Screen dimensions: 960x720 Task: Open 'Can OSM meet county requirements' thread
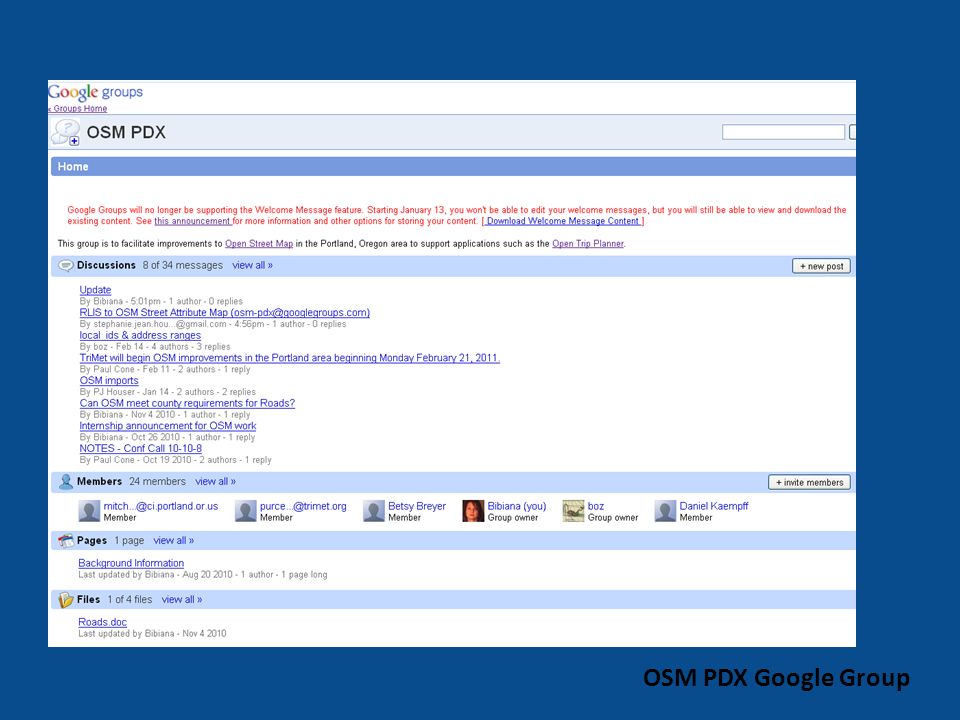coord(187,403)
